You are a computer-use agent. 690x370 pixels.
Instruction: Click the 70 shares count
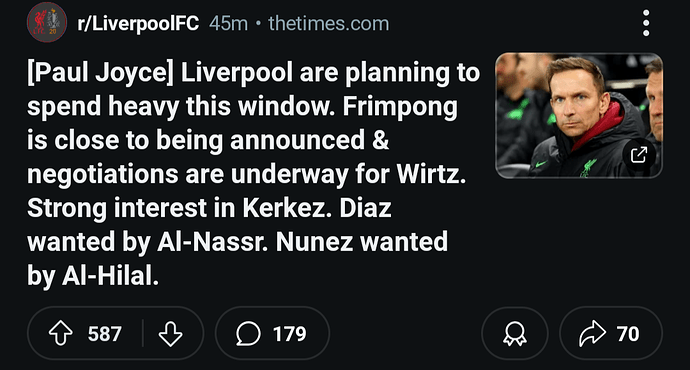click(x=628, y=334)
